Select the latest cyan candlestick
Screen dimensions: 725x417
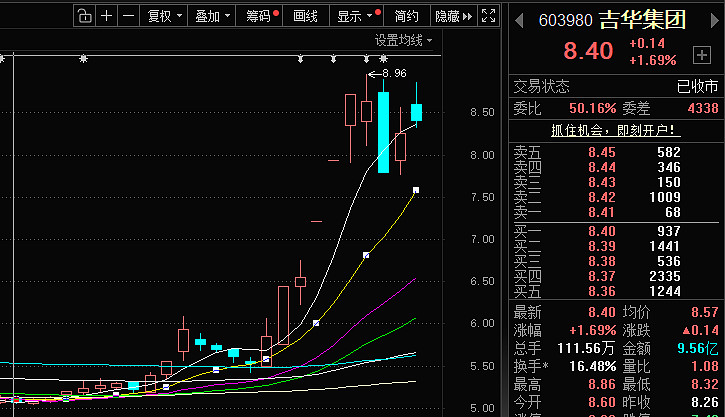[417, 113]
